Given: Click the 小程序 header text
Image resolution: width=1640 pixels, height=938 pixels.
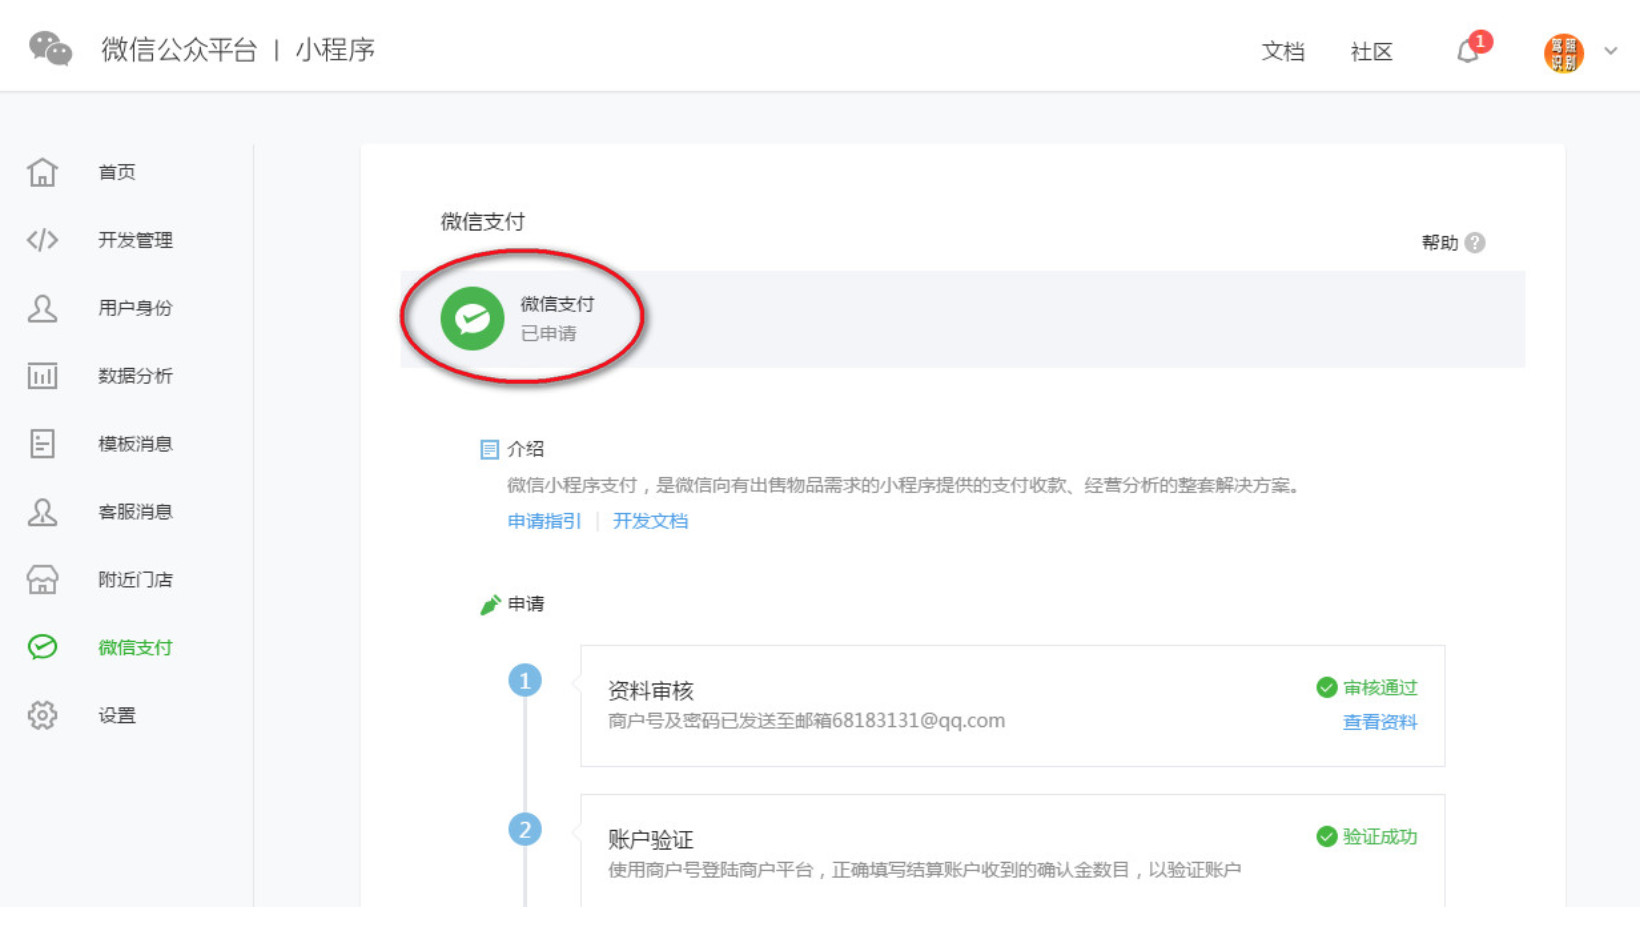Looking at the screenshot, I should click(x=335, y=50).
